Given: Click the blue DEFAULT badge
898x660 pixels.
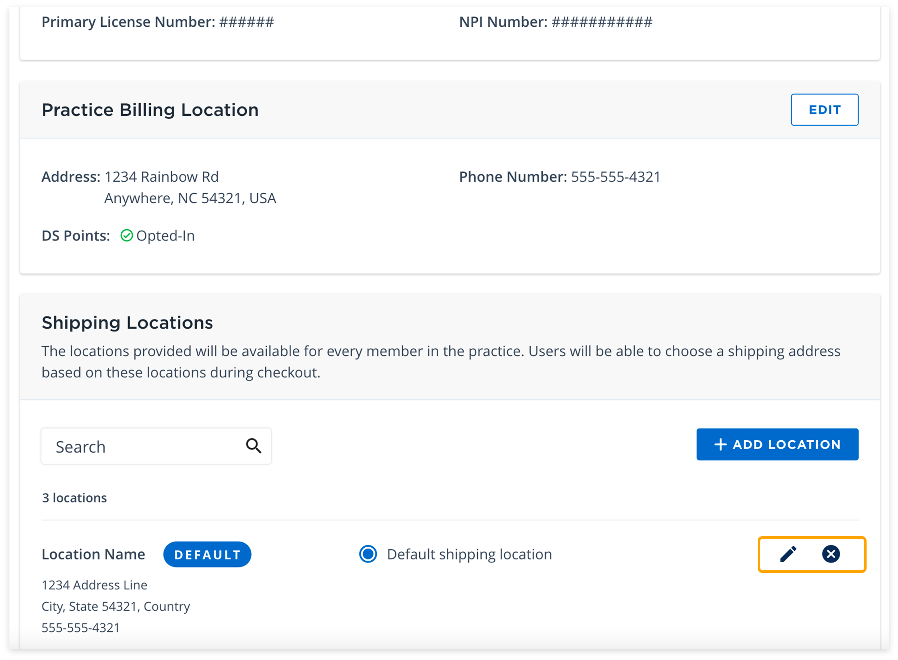Looking at the screenshot, I should pos(207,554).
